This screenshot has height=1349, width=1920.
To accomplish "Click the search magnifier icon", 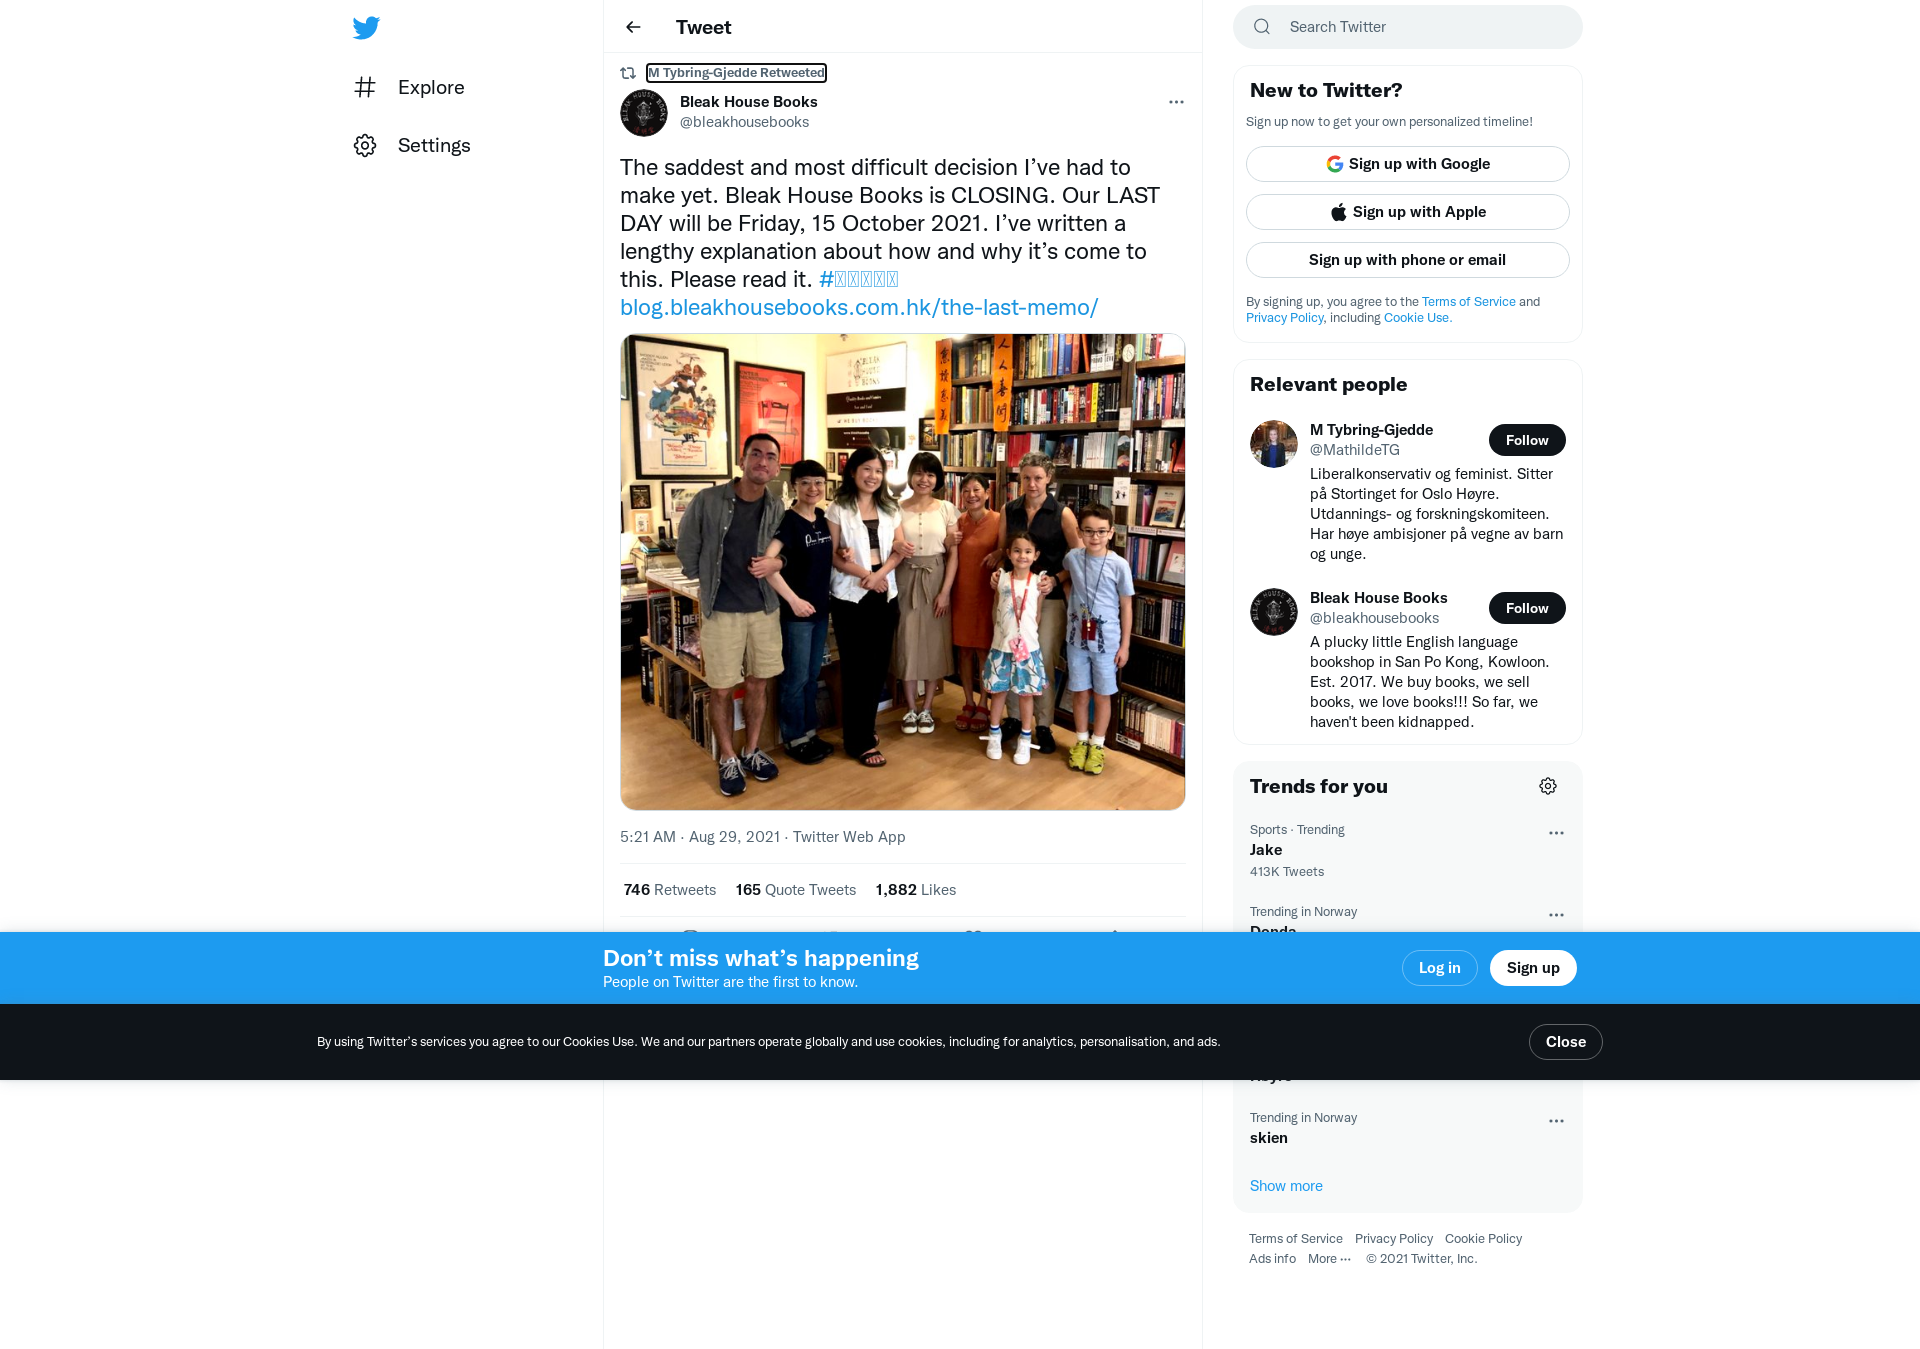I will tap(1262, 27).
